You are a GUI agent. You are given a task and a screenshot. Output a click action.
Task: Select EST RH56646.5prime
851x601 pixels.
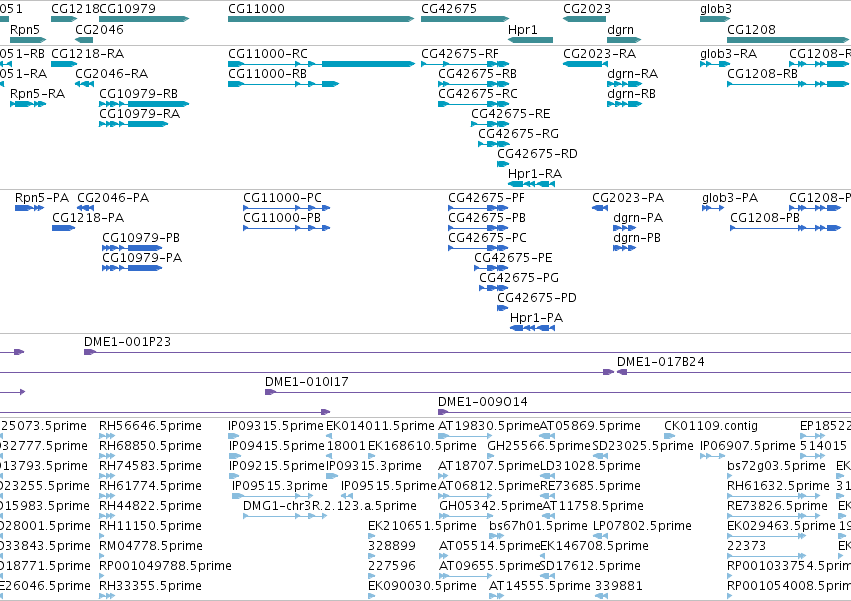(107, 436)
